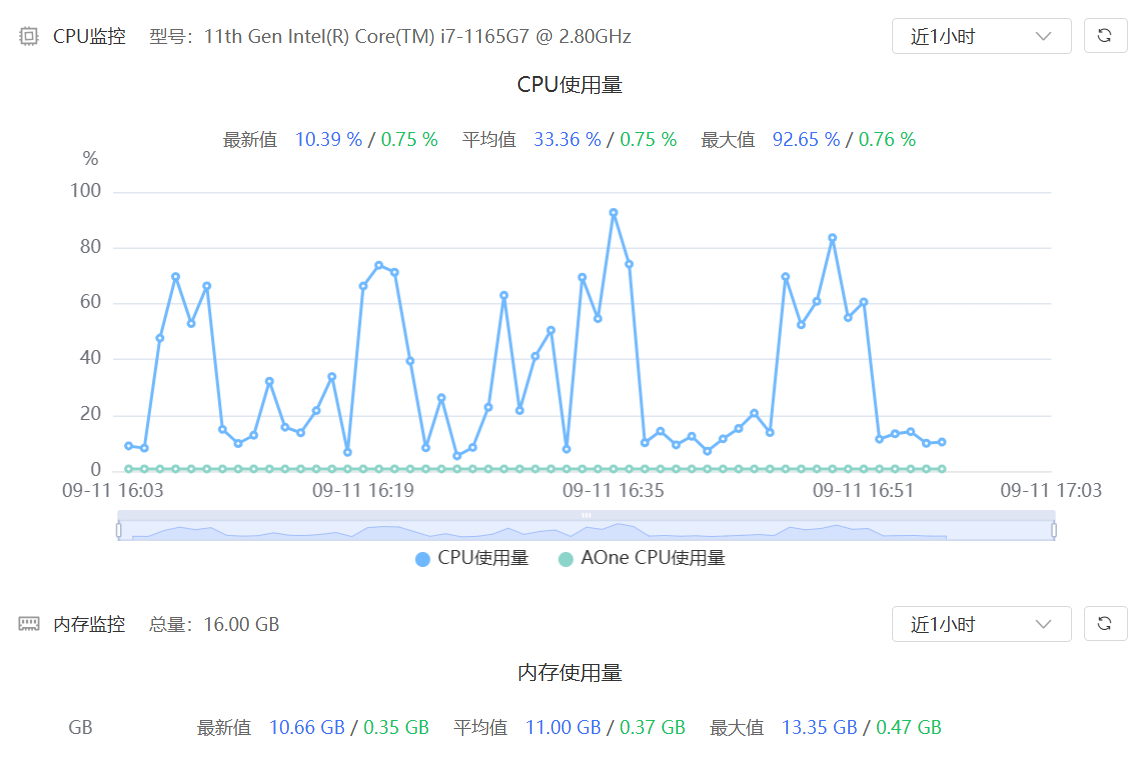Click the memory time range dropdown chevron
The image size is (1144, 769).
pyautogui.click(x=1043, y=625)
